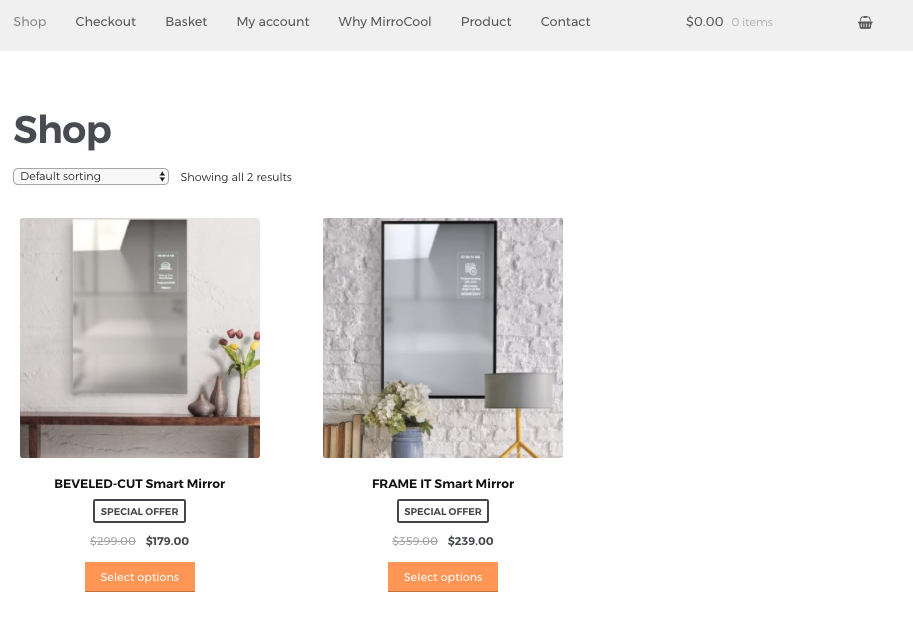
Task: Open the Checkout page
Action: (x=105, y=22)
